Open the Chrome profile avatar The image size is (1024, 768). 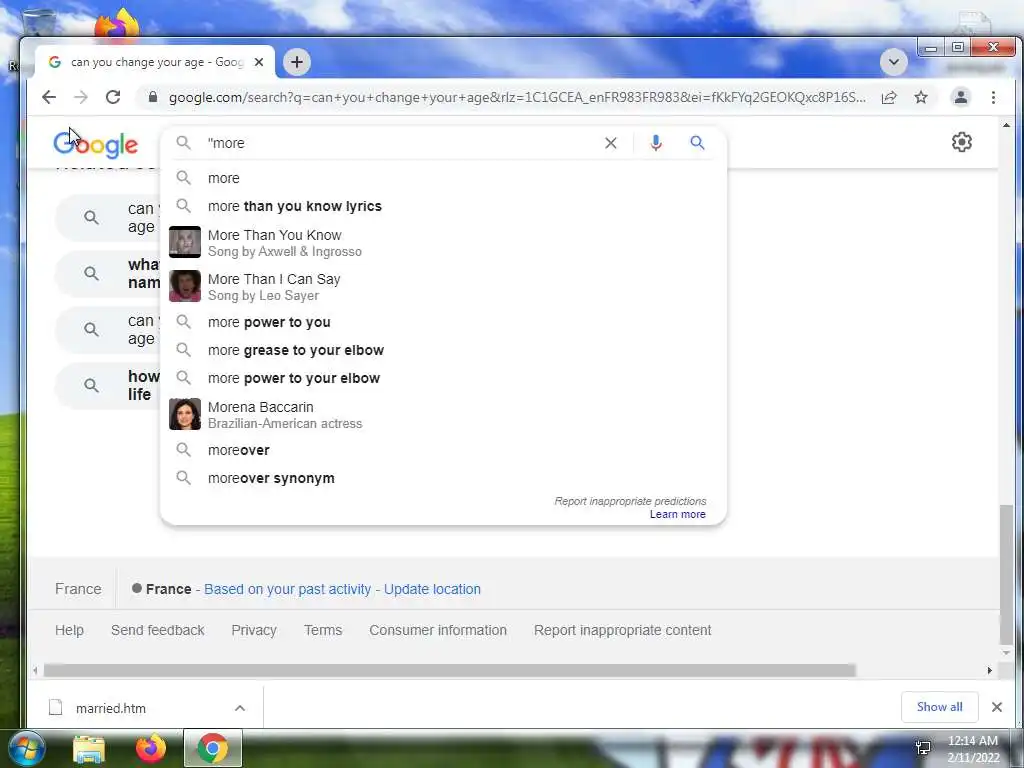(961, 97)
